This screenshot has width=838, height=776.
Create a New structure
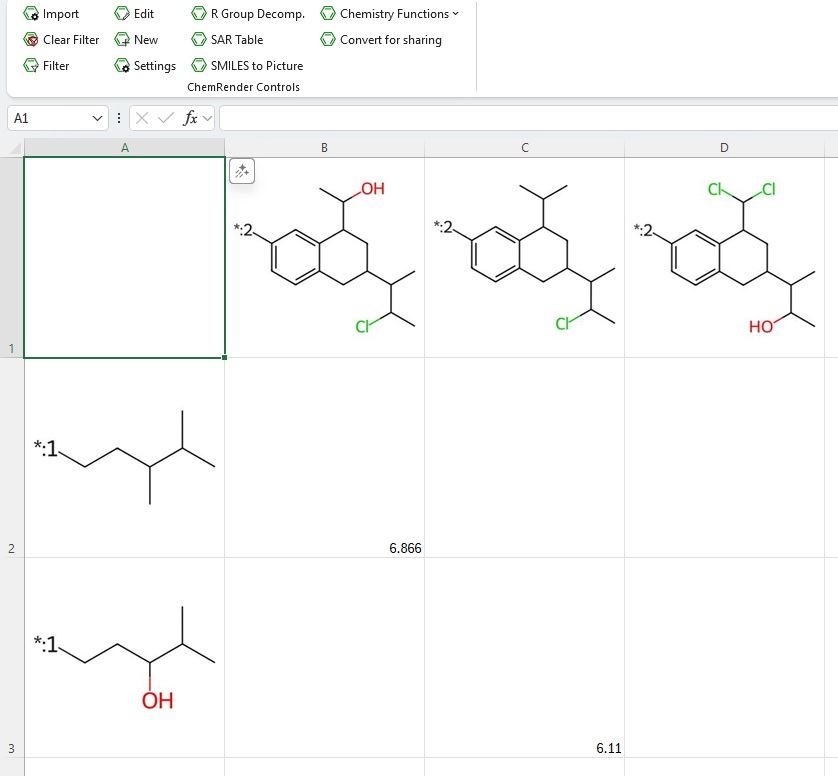[121, 40]
